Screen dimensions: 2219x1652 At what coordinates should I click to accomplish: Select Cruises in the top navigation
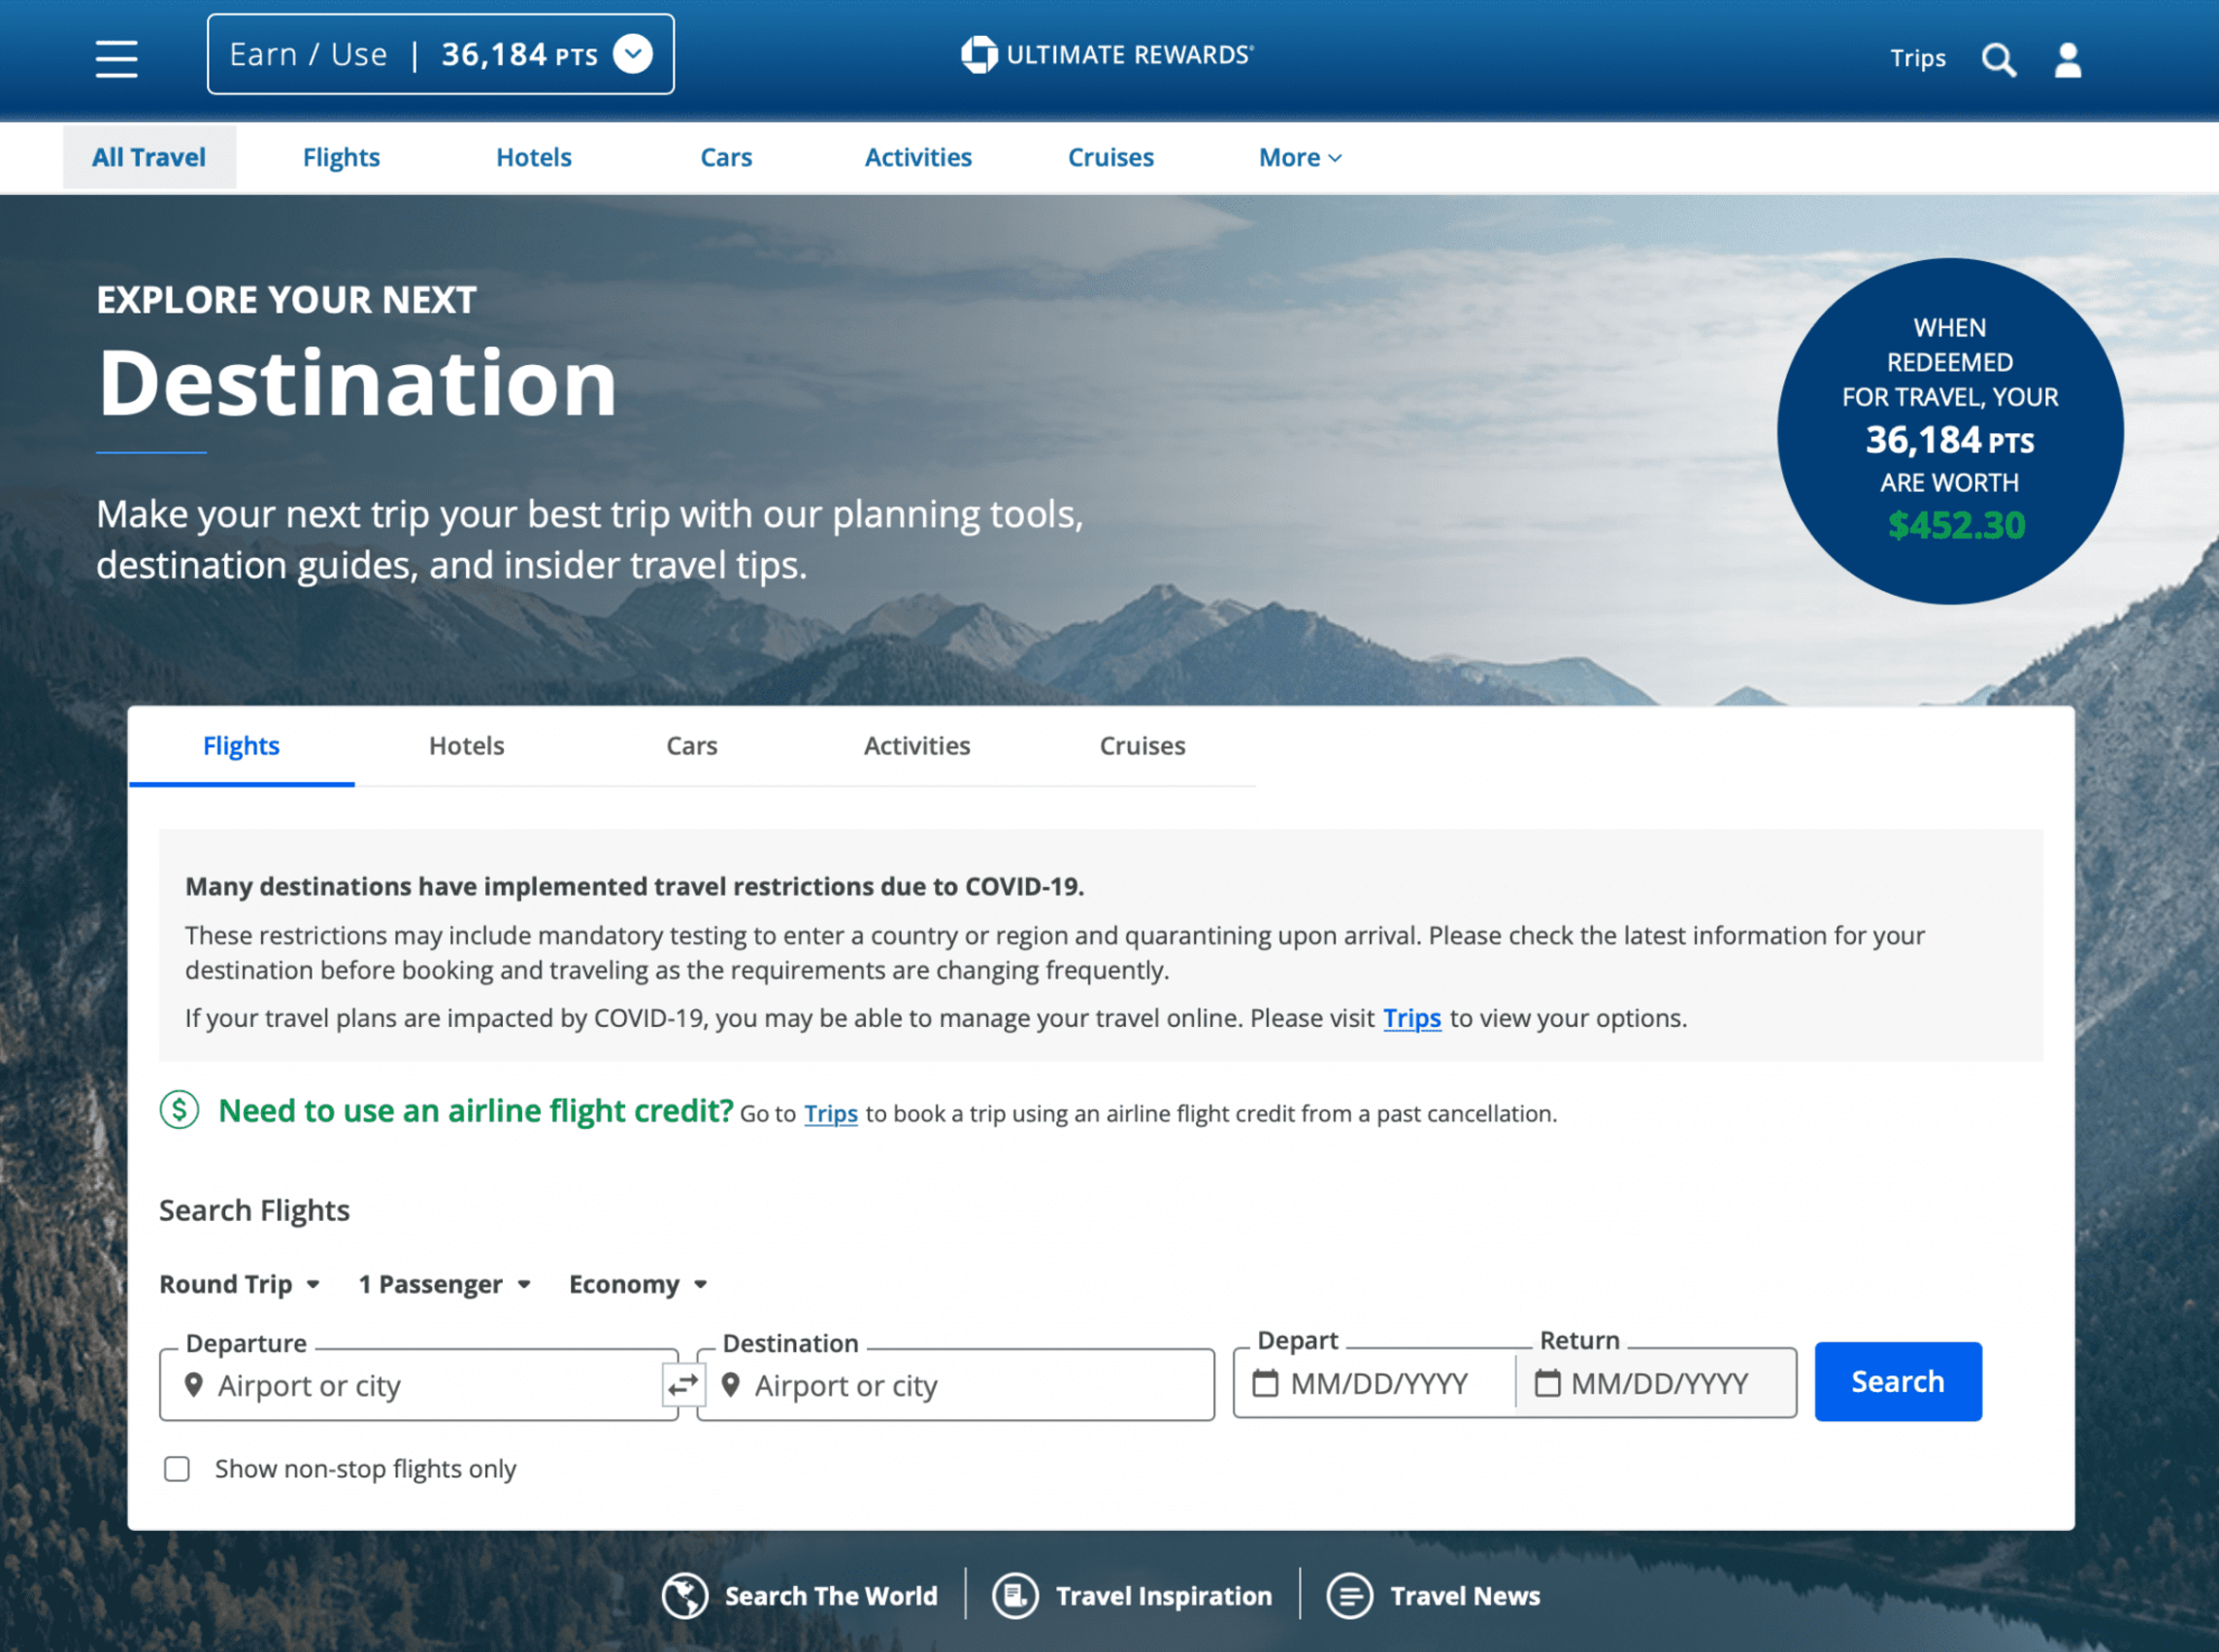[x=1110, y=157]
